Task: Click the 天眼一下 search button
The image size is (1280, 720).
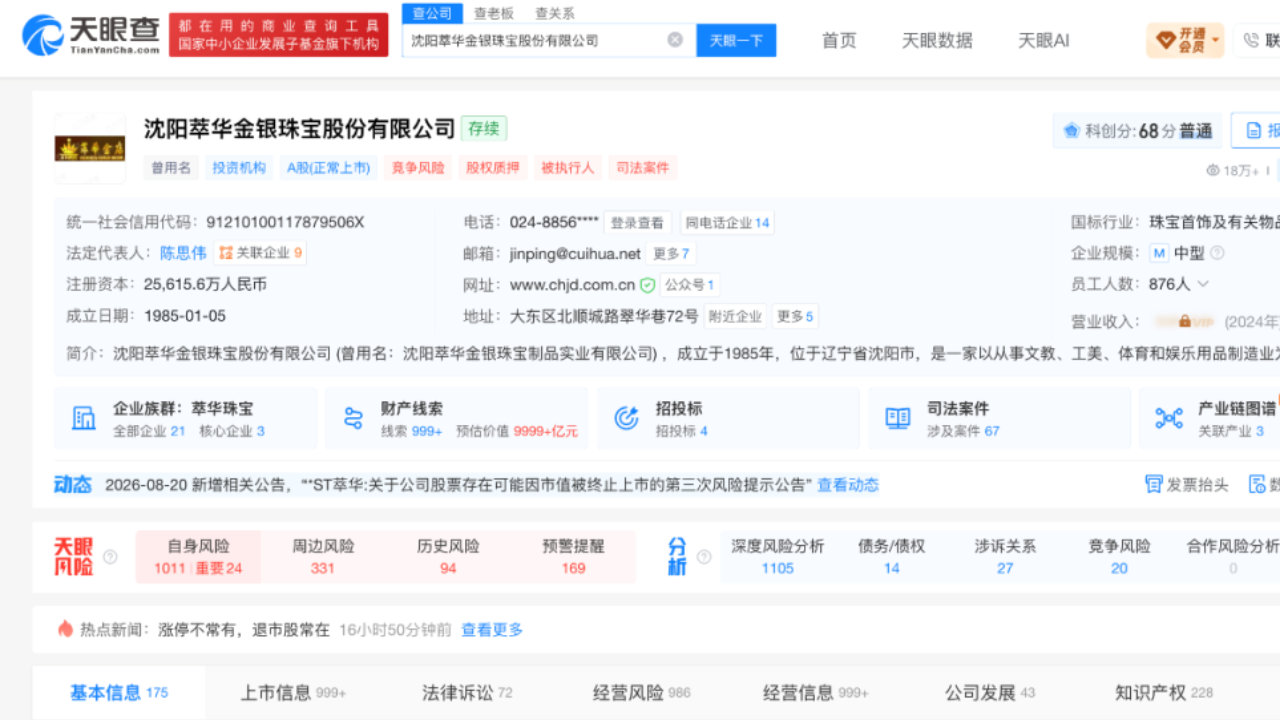Action: [736, 40]
